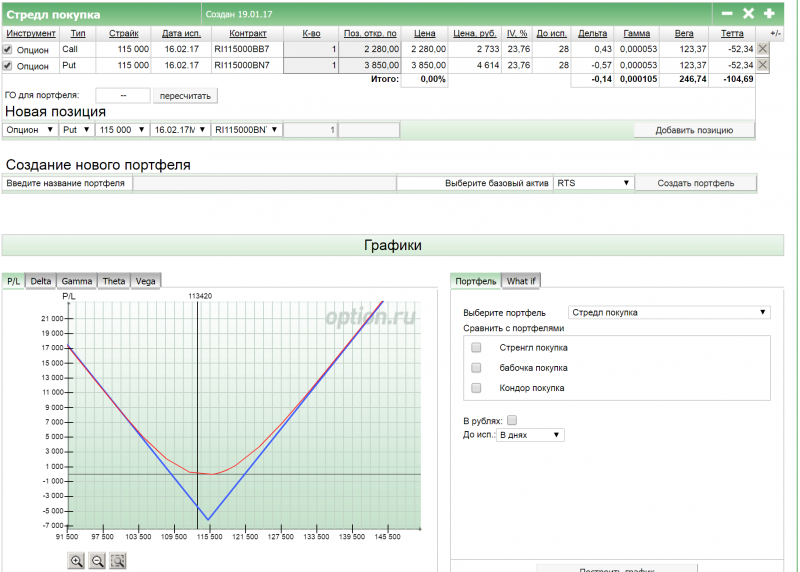Open the 'В днях' expiry dropdown
The height and width of the screenshot is (572, 800).
[531, 435]
